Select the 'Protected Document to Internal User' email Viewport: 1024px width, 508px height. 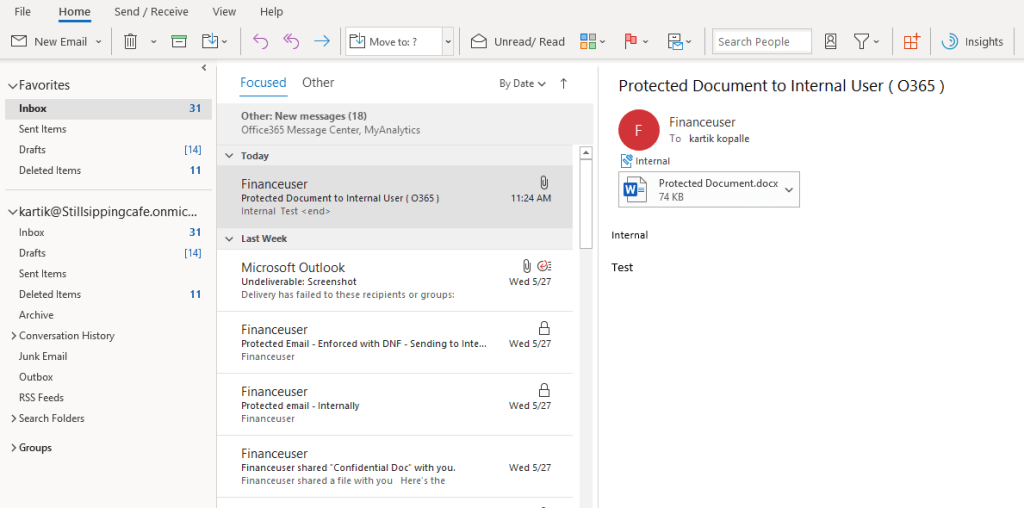(x=395, y=197)
